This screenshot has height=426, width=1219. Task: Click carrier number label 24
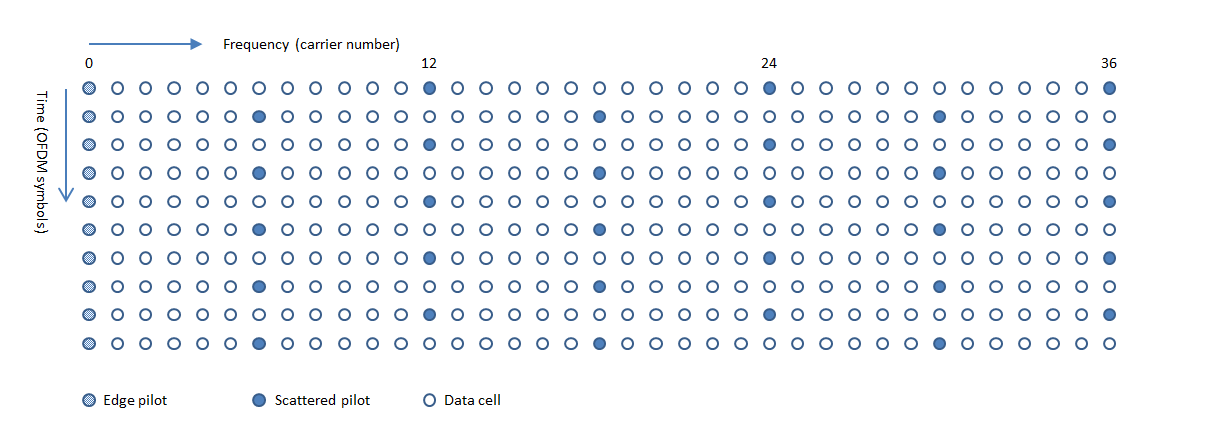(769, 64)
